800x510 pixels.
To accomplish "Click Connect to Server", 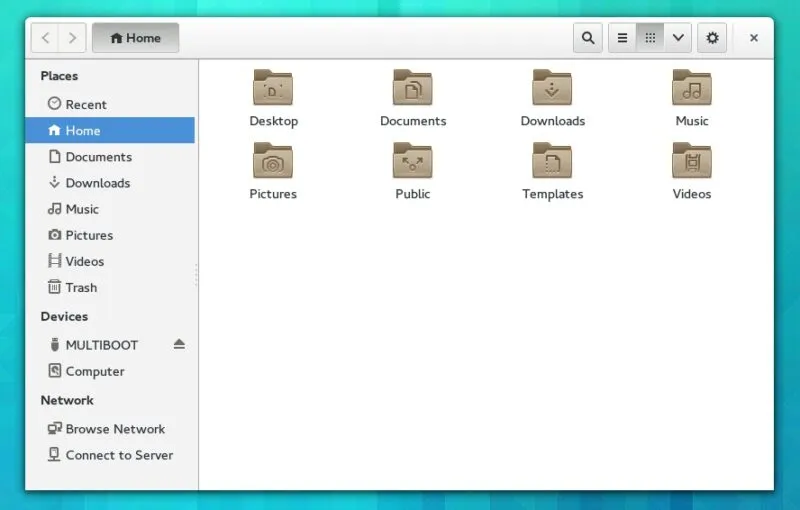I will point(110,454).
